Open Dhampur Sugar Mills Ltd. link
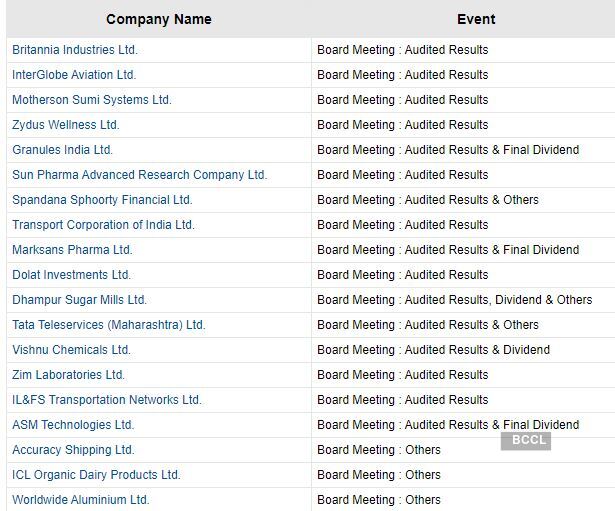Viewport: 615px width, 511px height. [x=80, y=300]
